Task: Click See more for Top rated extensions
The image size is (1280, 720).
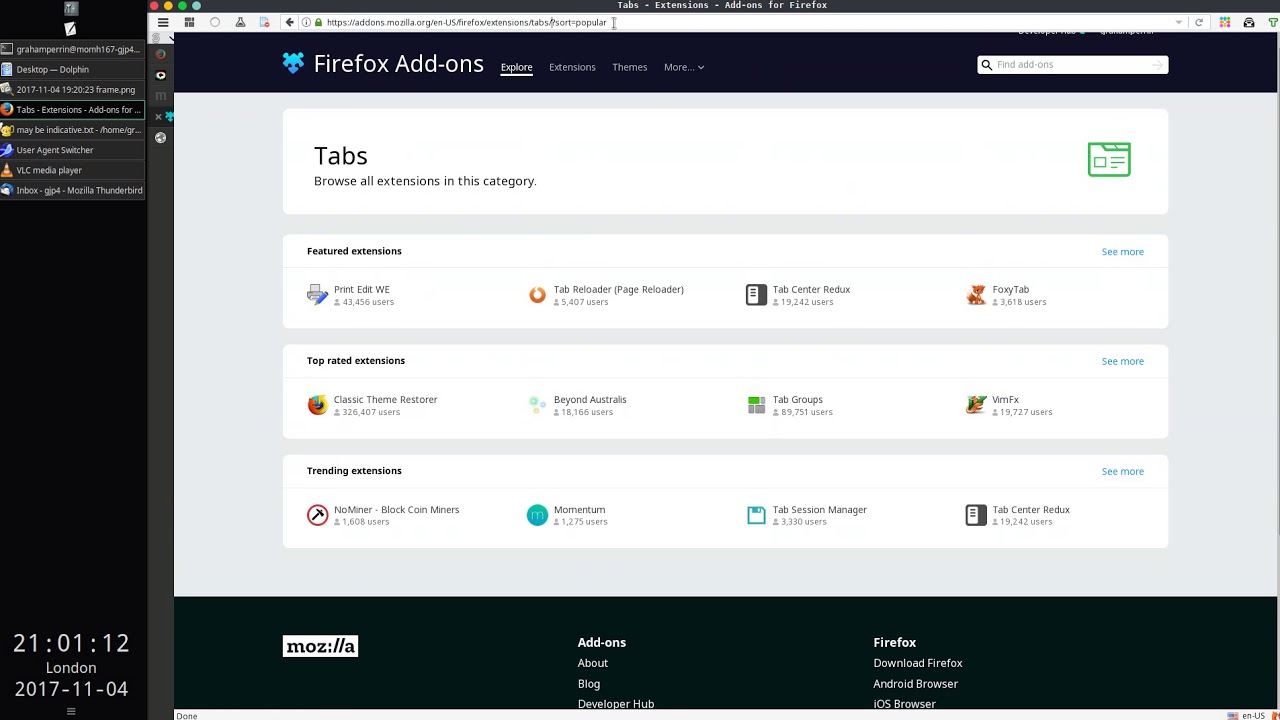Action: coord(1122,361)
